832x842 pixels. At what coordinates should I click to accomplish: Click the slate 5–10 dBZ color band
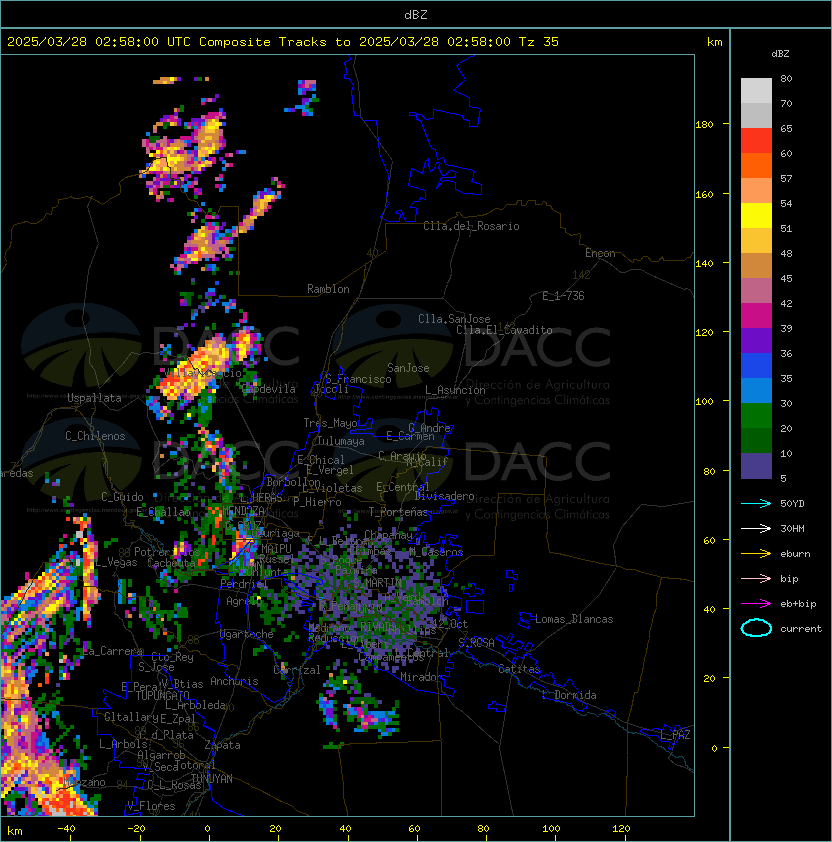click(x=756, y=466)
